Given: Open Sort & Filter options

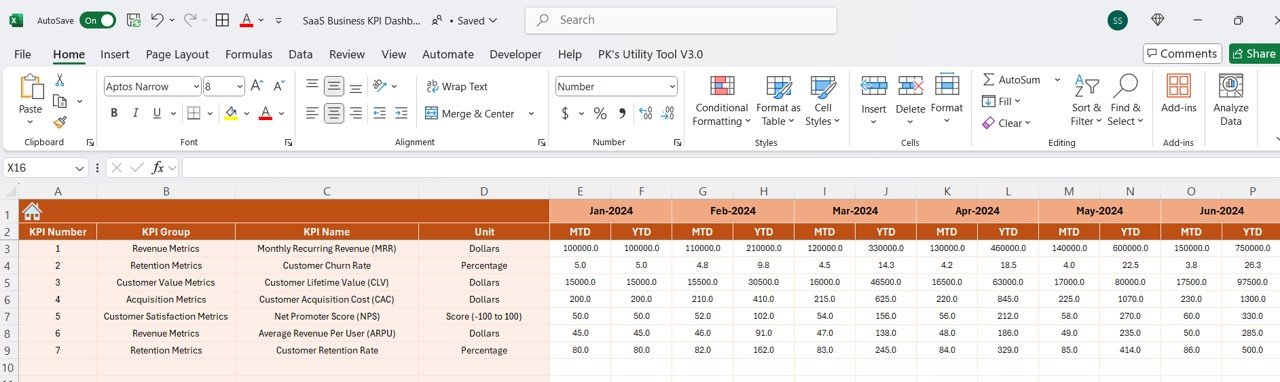Looking at the screenshot, I should (x=1086, y=102).
